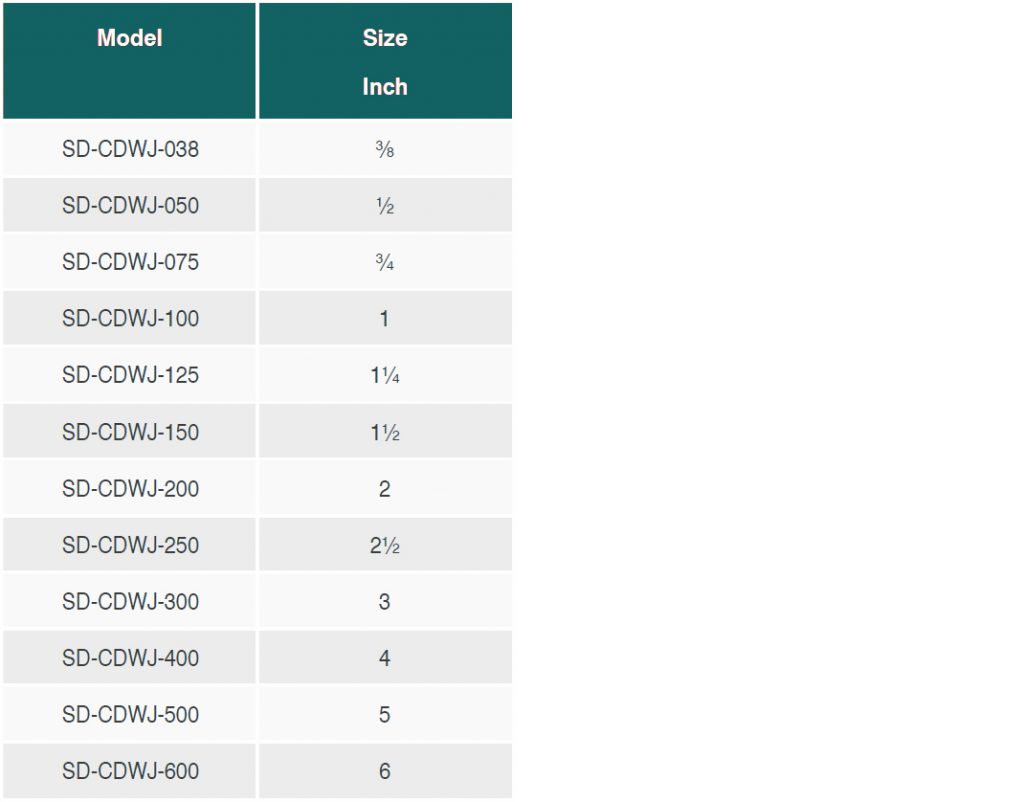Click the Size Inch column header
Screen dimensions: 1024x802
(385, 61)
